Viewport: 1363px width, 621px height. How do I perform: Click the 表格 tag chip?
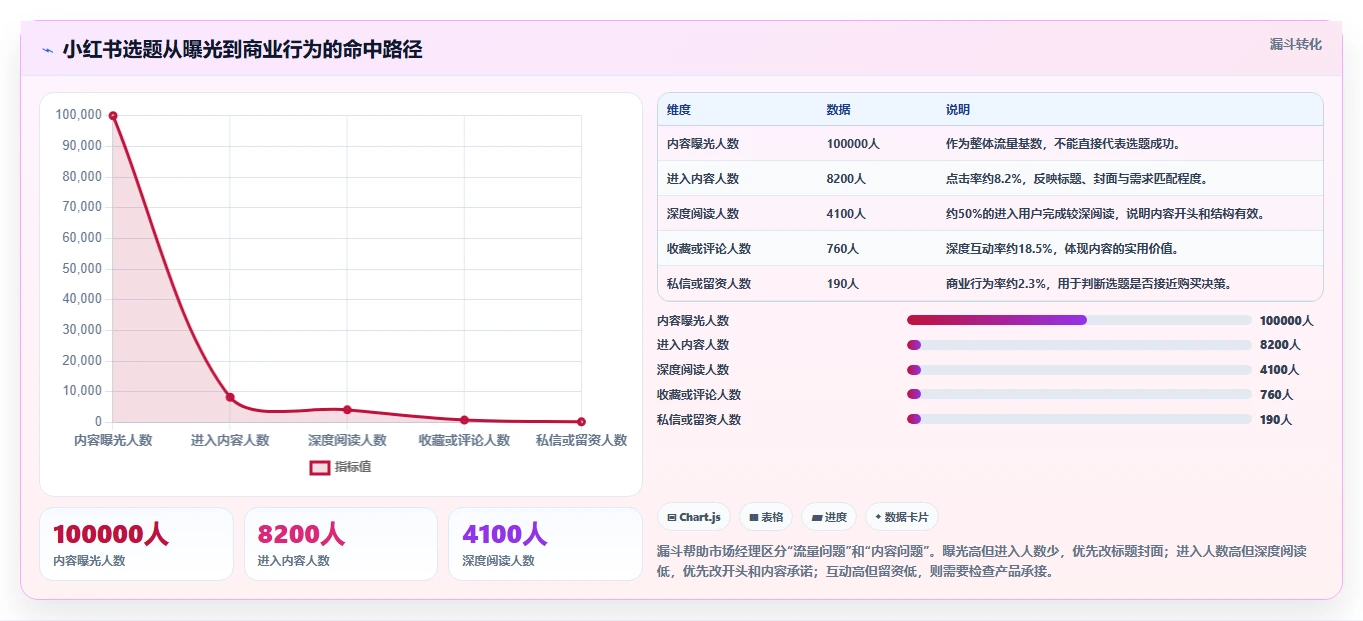pos(766,517)
